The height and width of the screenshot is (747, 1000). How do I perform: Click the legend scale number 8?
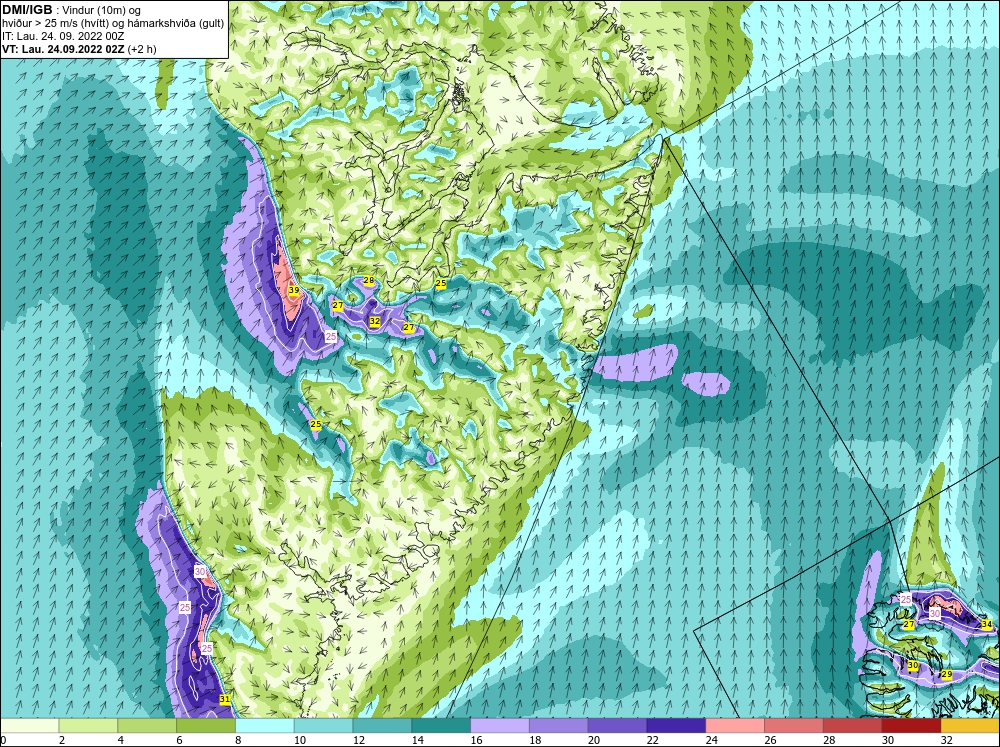coord(238,740)
